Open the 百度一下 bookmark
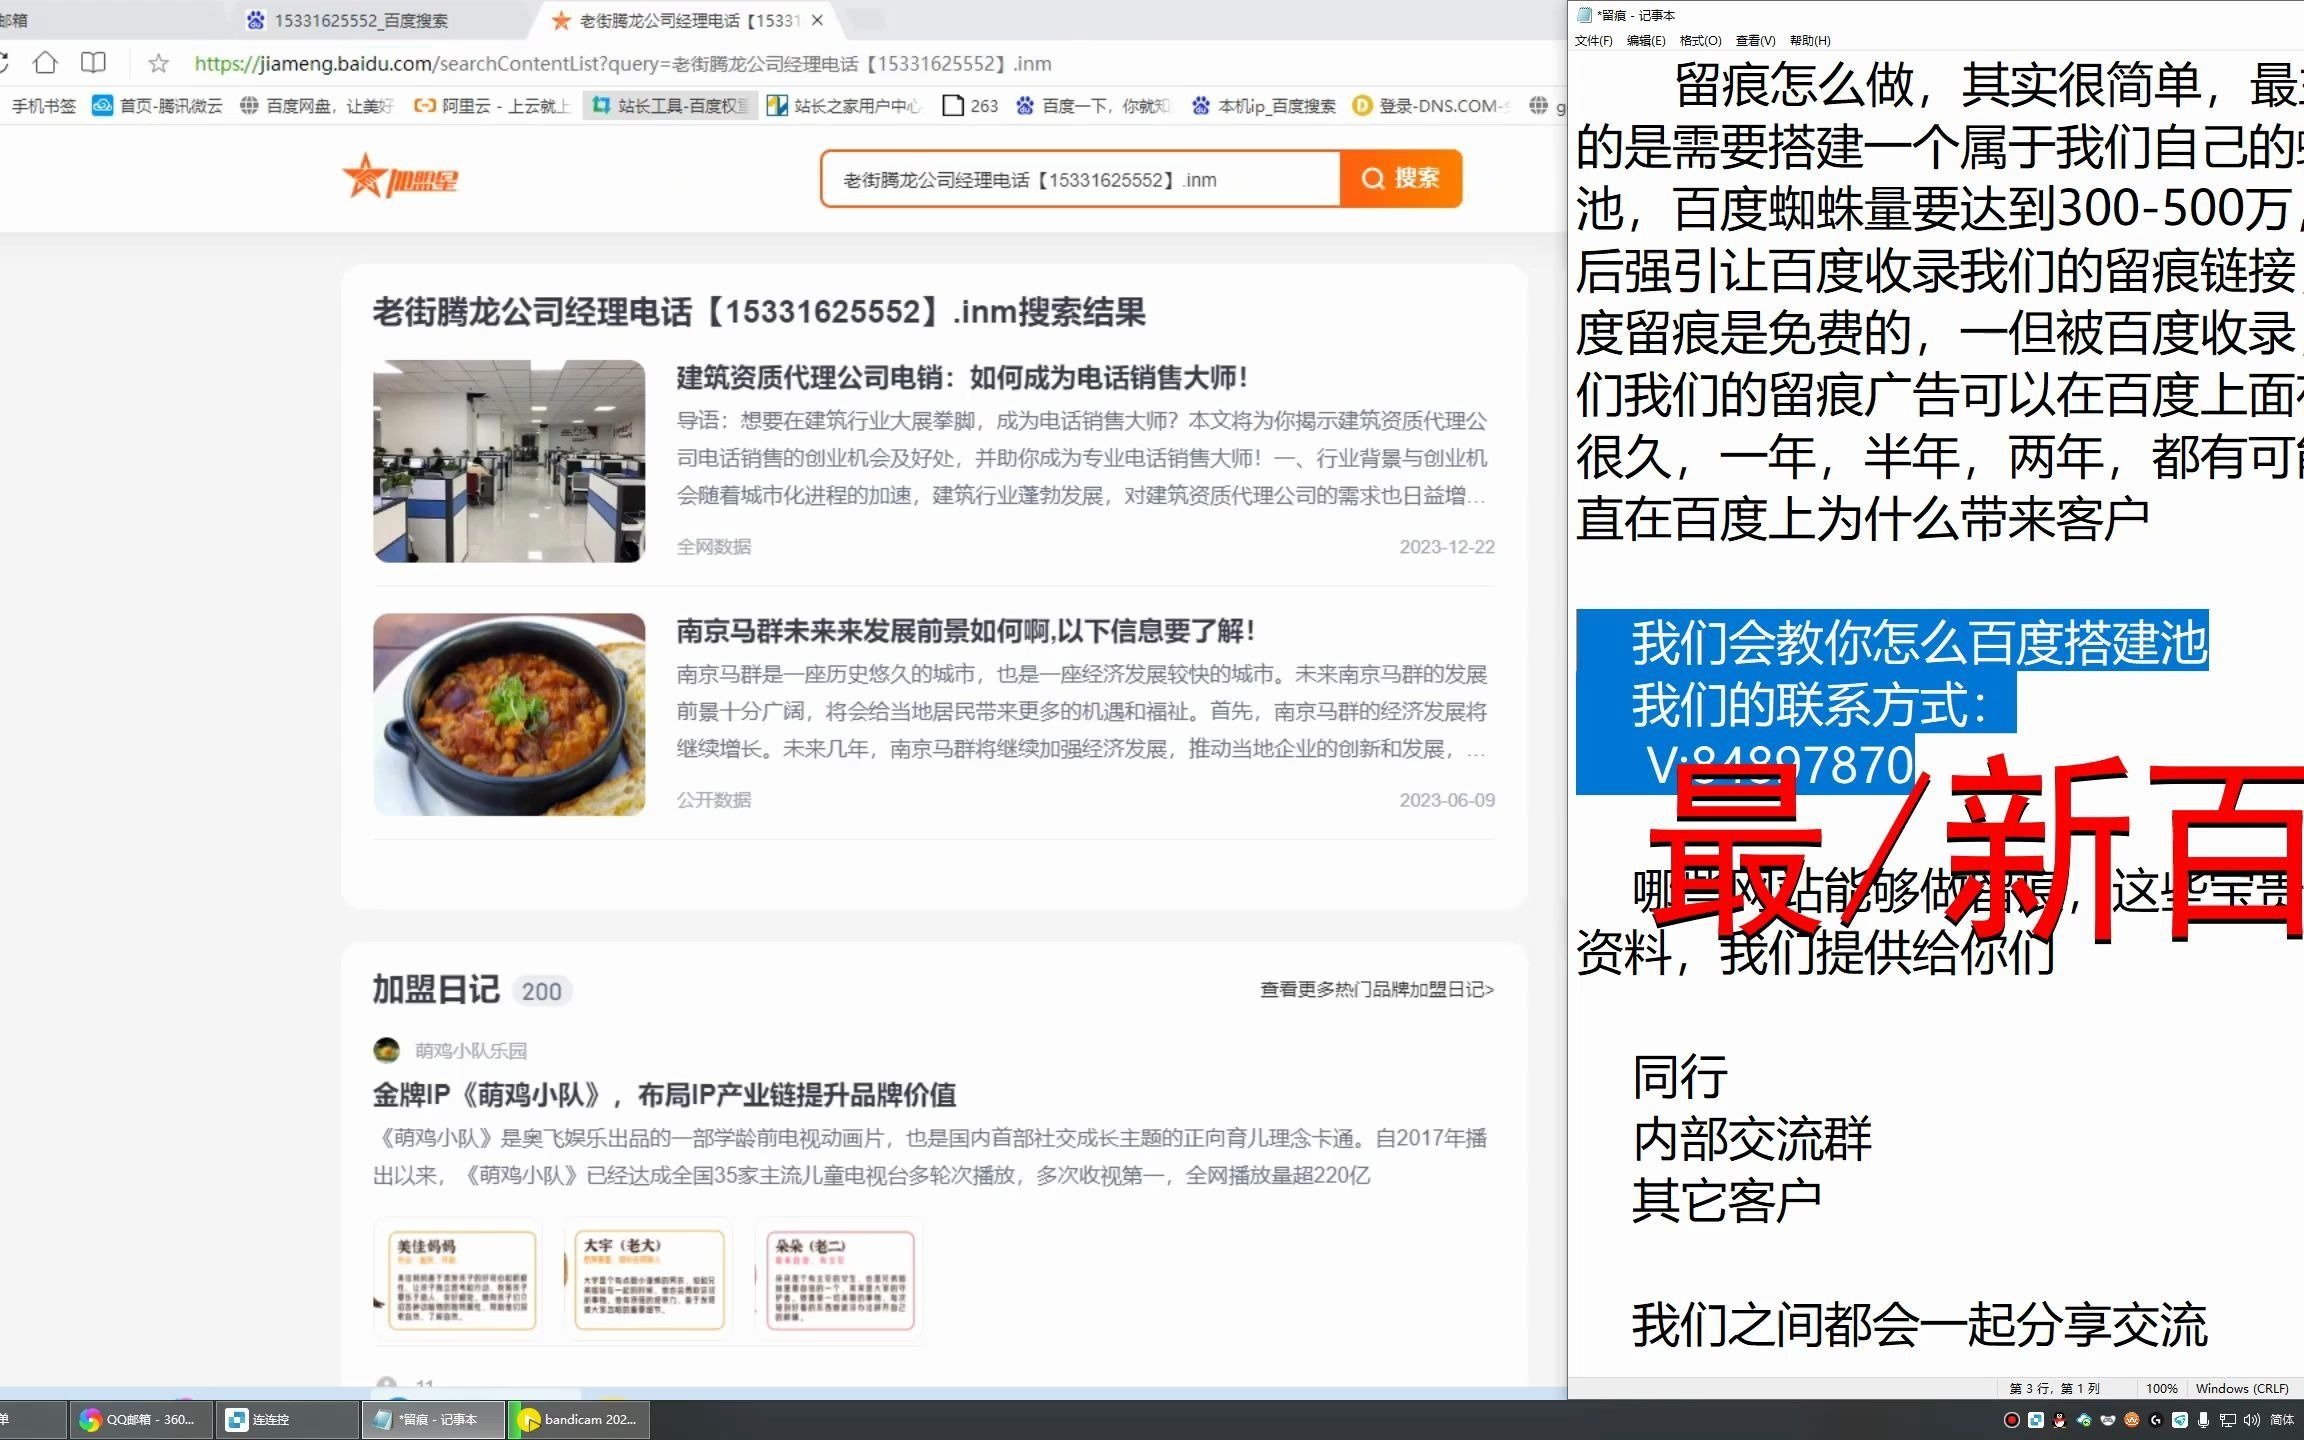 1094,105
